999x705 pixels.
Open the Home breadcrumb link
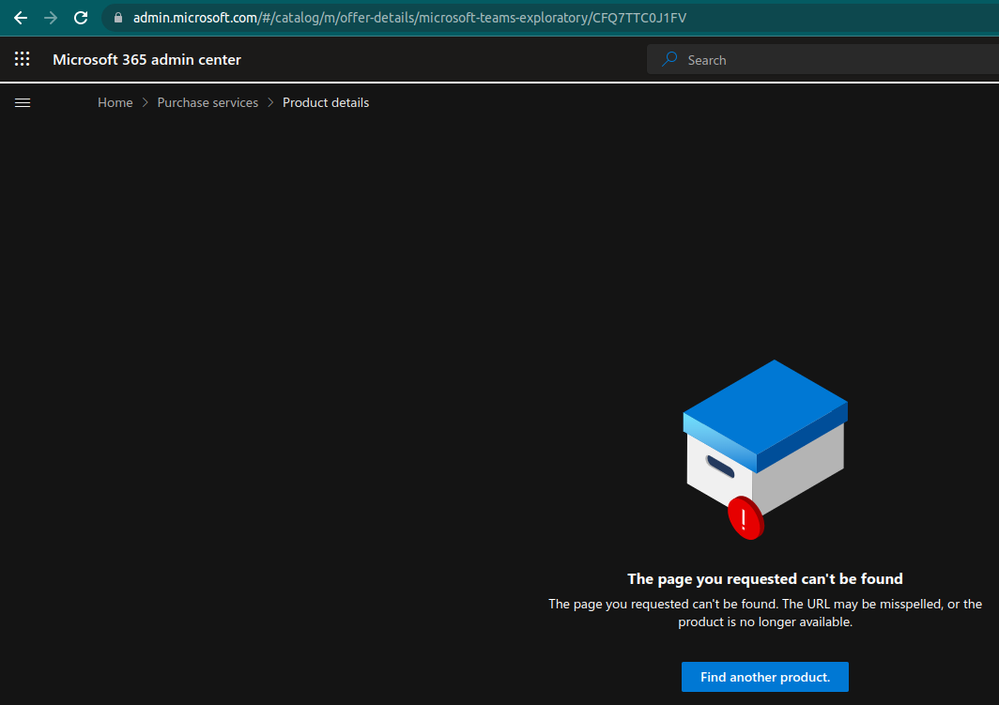coord(115,102)
